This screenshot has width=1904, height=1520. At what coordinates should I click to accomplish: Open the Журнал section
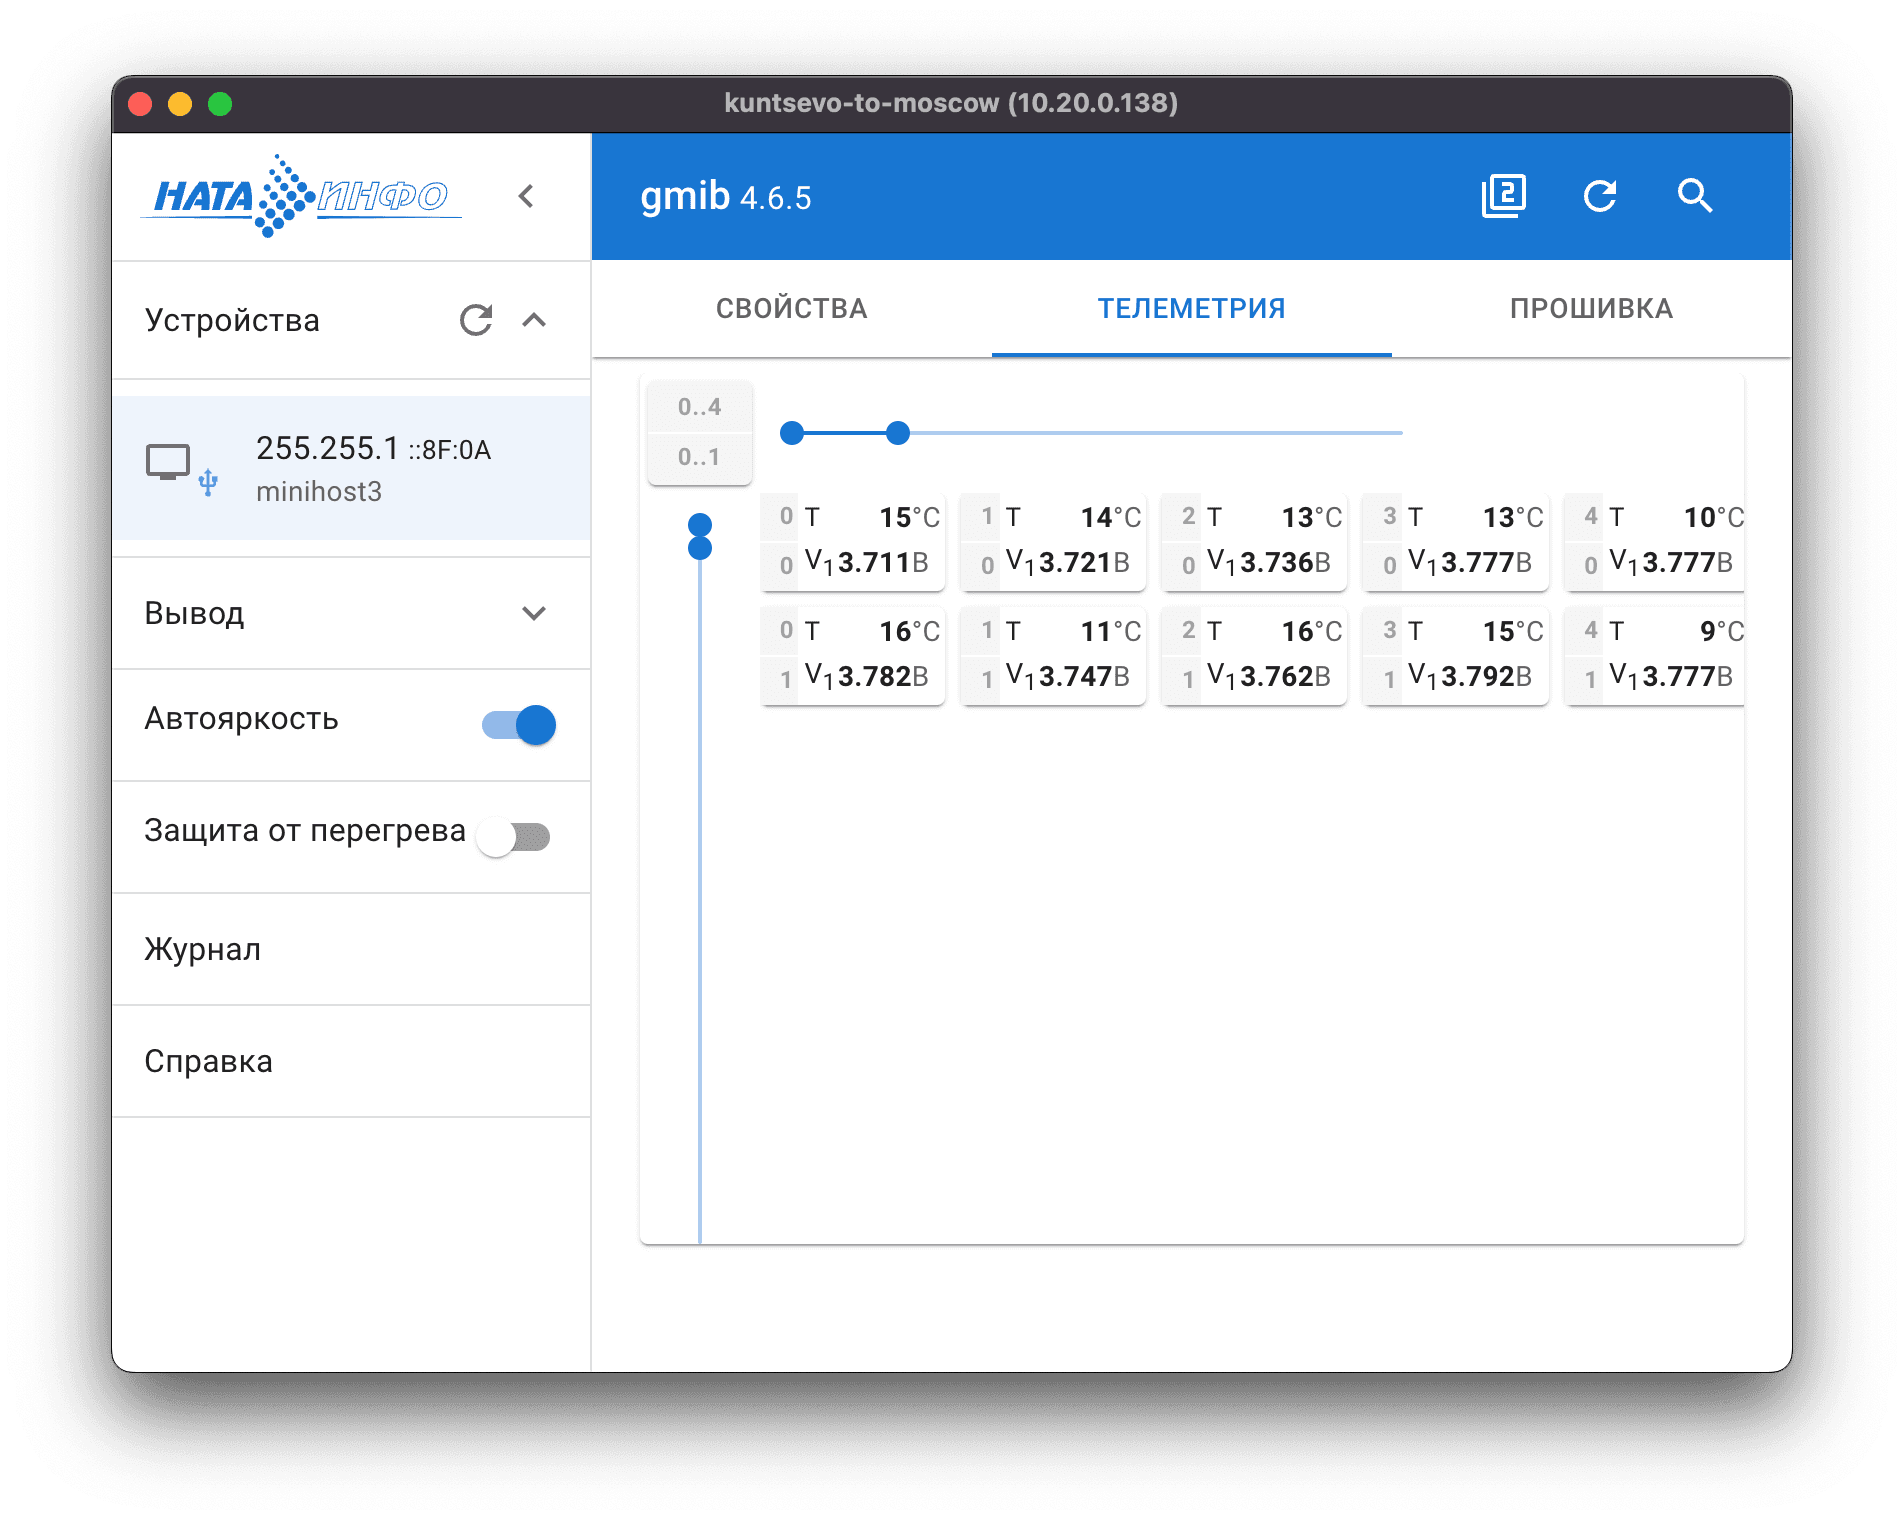351,949
